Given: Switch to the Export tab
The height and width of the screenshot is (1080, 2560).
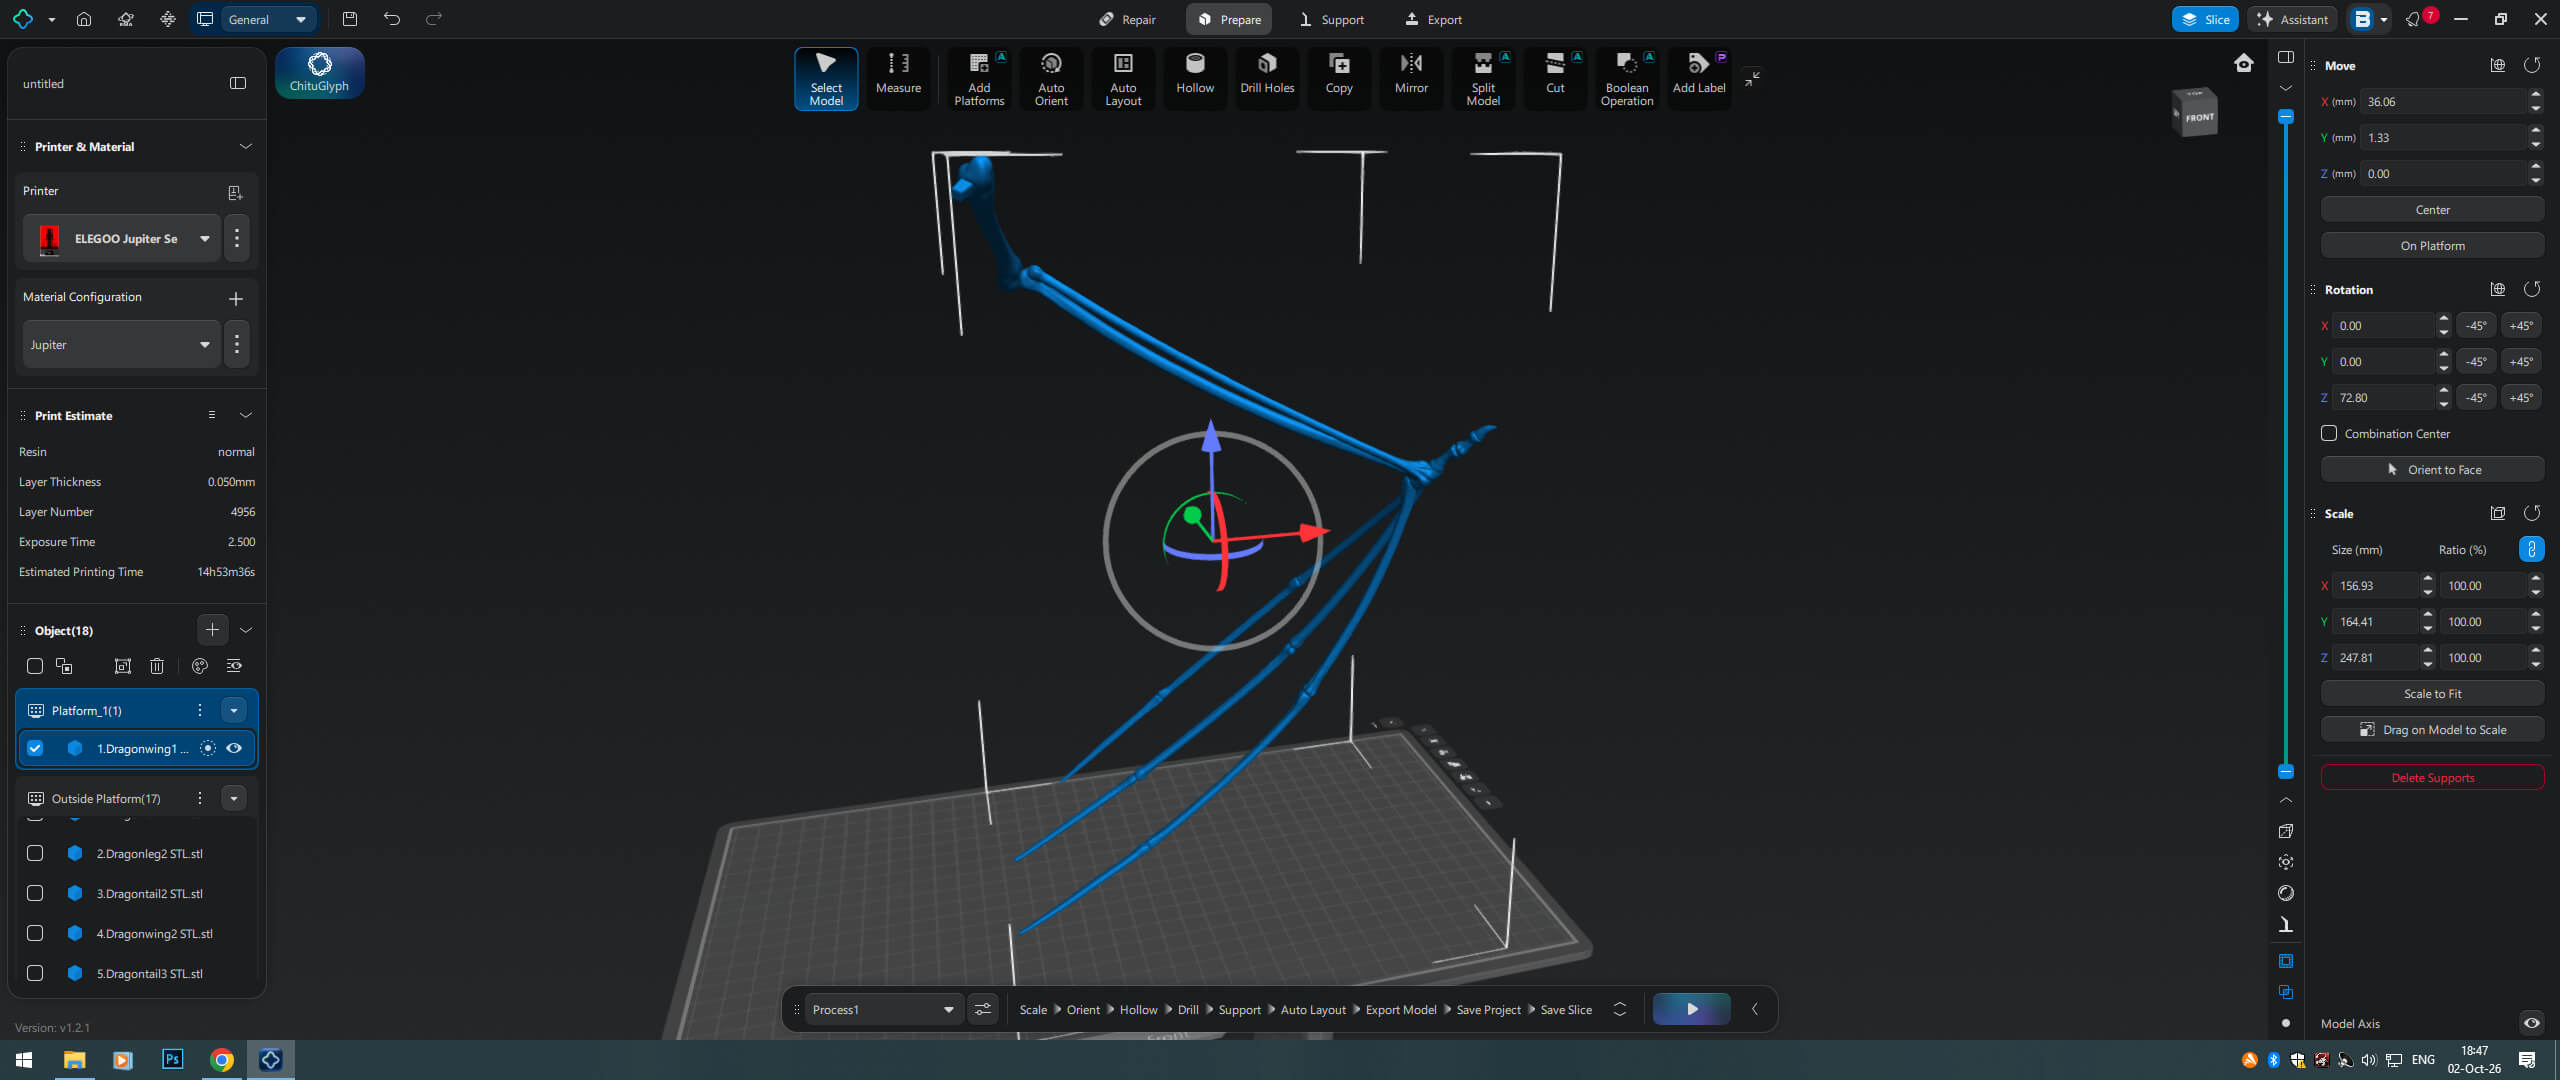Looking at the screenshot, I should (1434, 19).
